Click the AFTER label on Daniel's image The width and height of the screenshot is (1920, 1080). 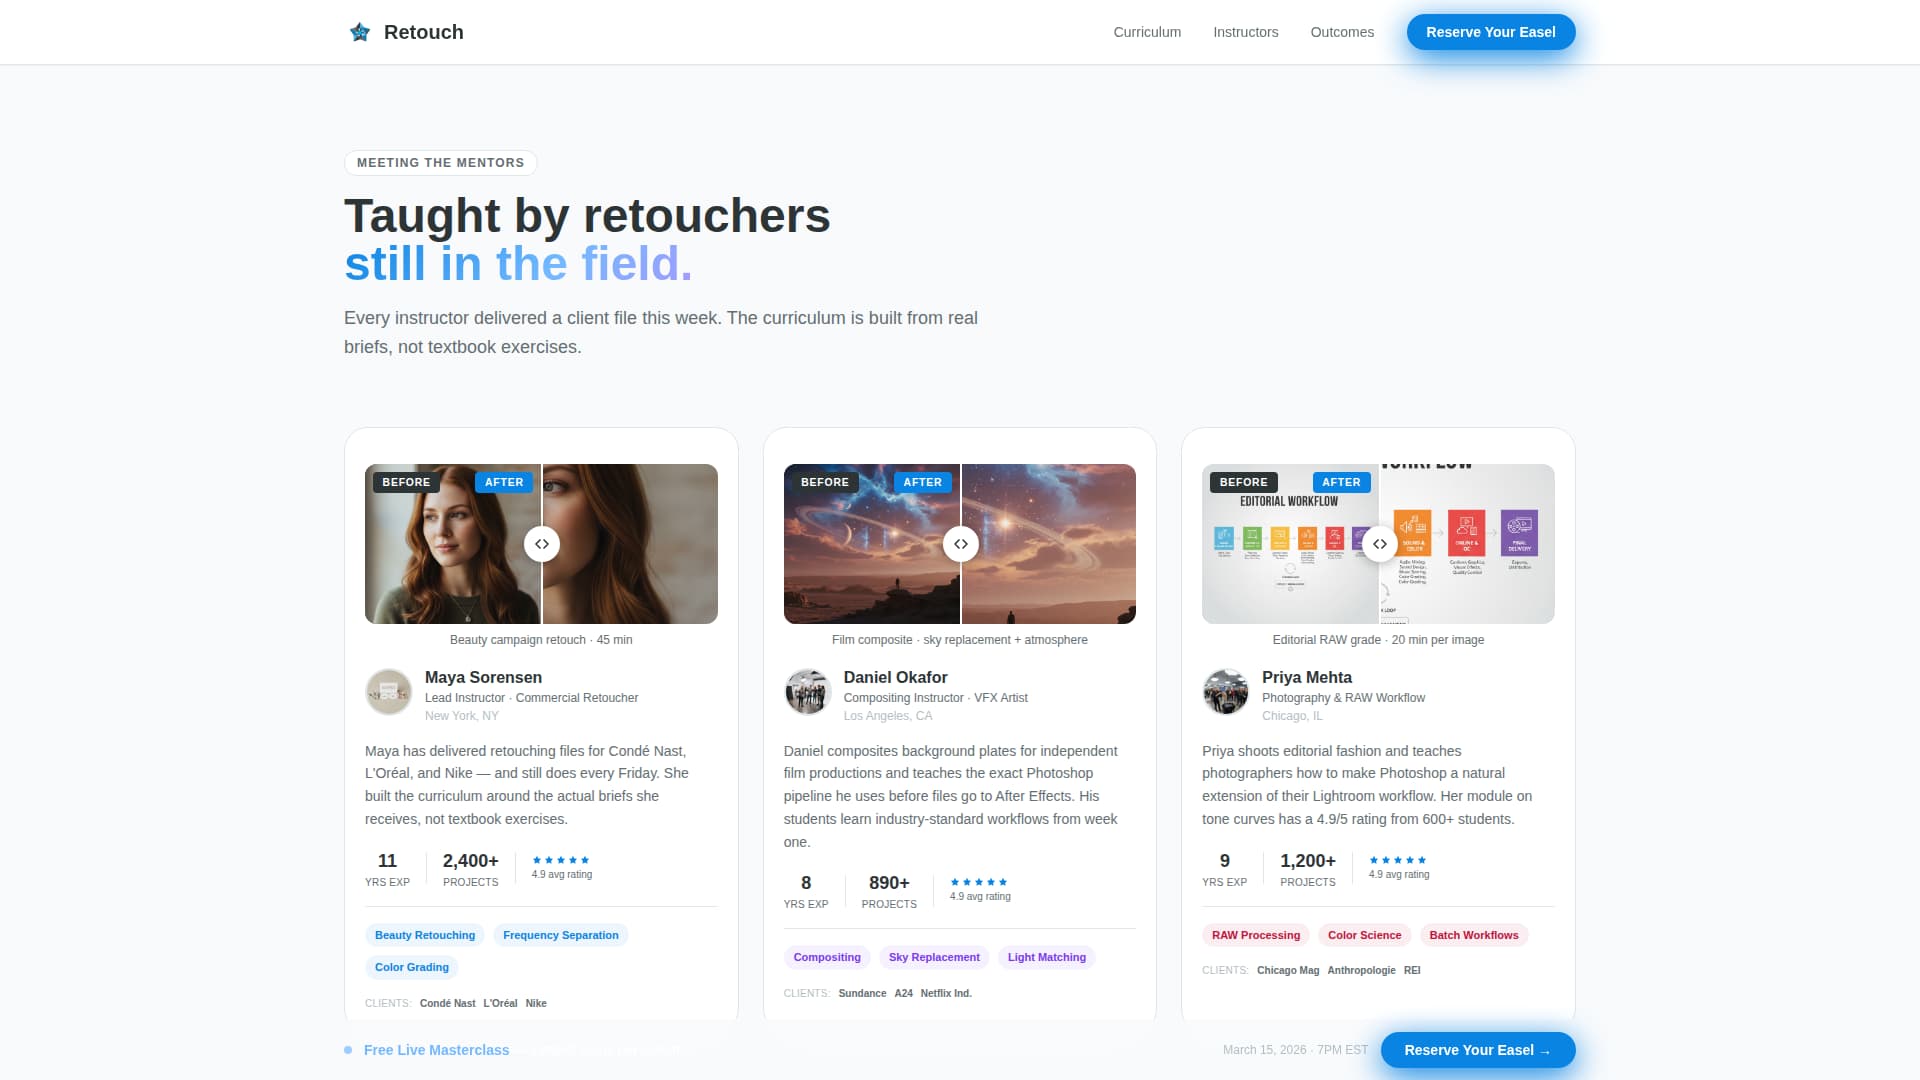click(922, 482)
